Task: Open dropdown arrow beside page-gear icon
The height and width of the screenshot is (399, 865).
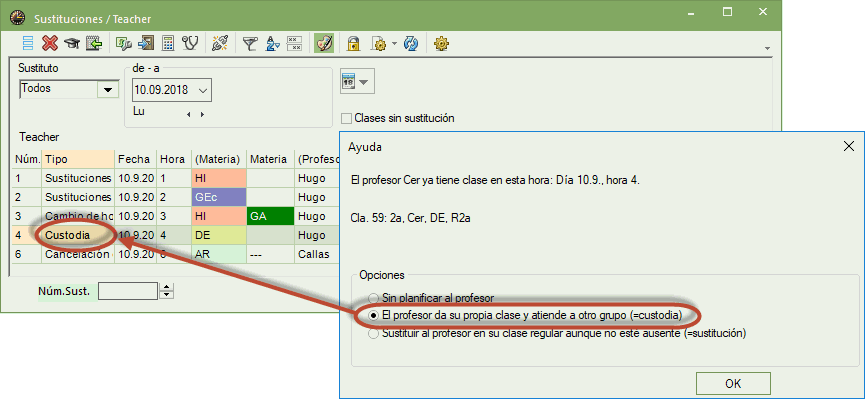Action: pos(394,43)
